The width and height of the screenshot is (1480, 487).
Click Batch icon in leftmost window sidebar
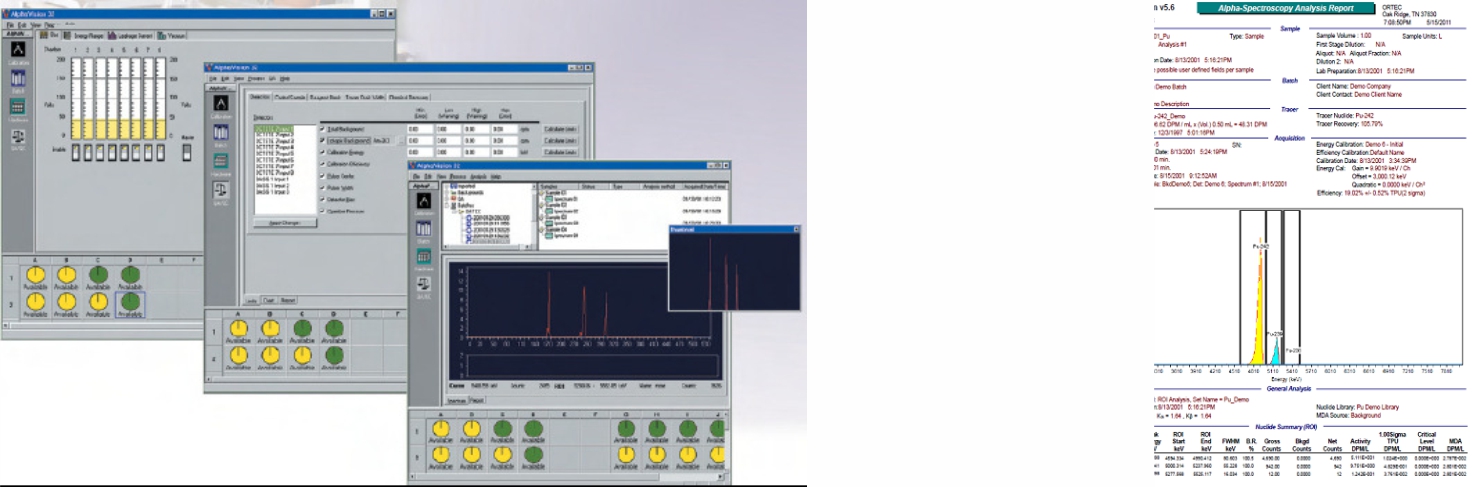17,76
